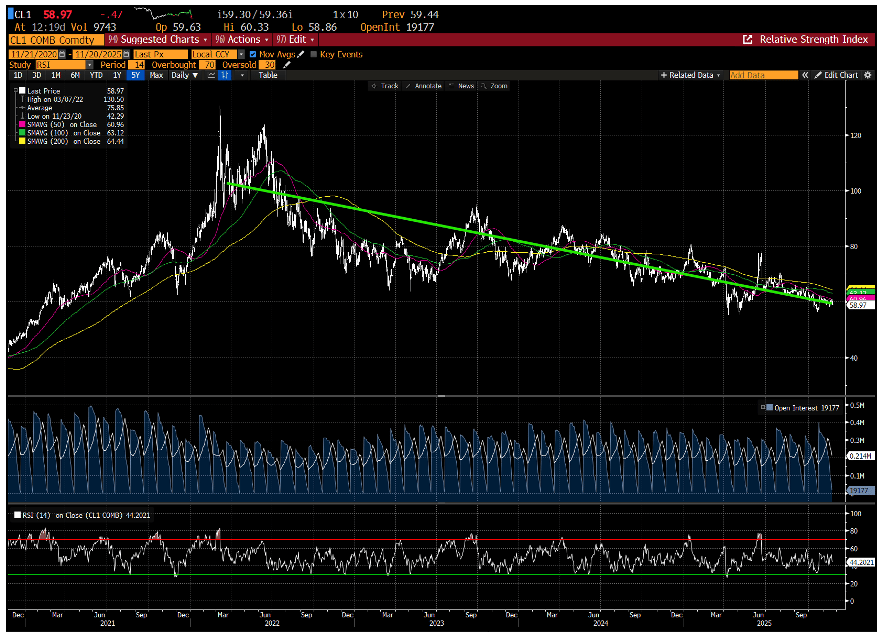Screen dimensions: 882x637
Task: Click the RSI Period value 14
Action: click(137, 65)
